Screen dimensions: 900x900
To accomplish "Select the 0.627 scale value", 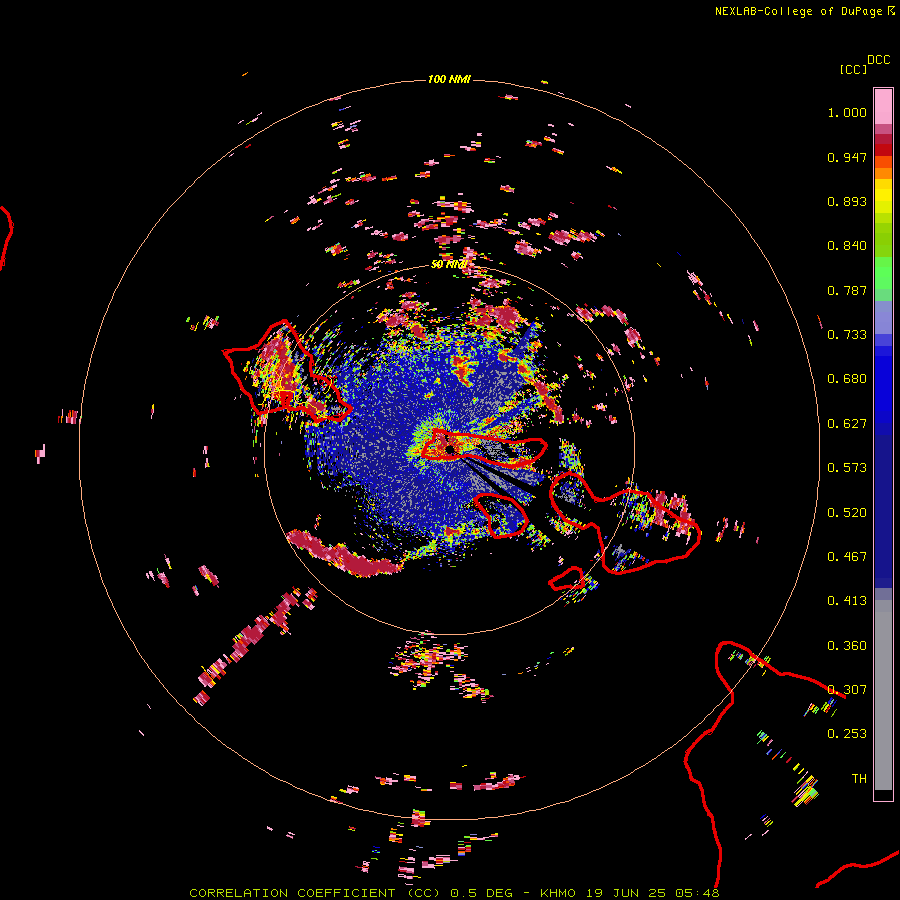I will pos(847,424).
